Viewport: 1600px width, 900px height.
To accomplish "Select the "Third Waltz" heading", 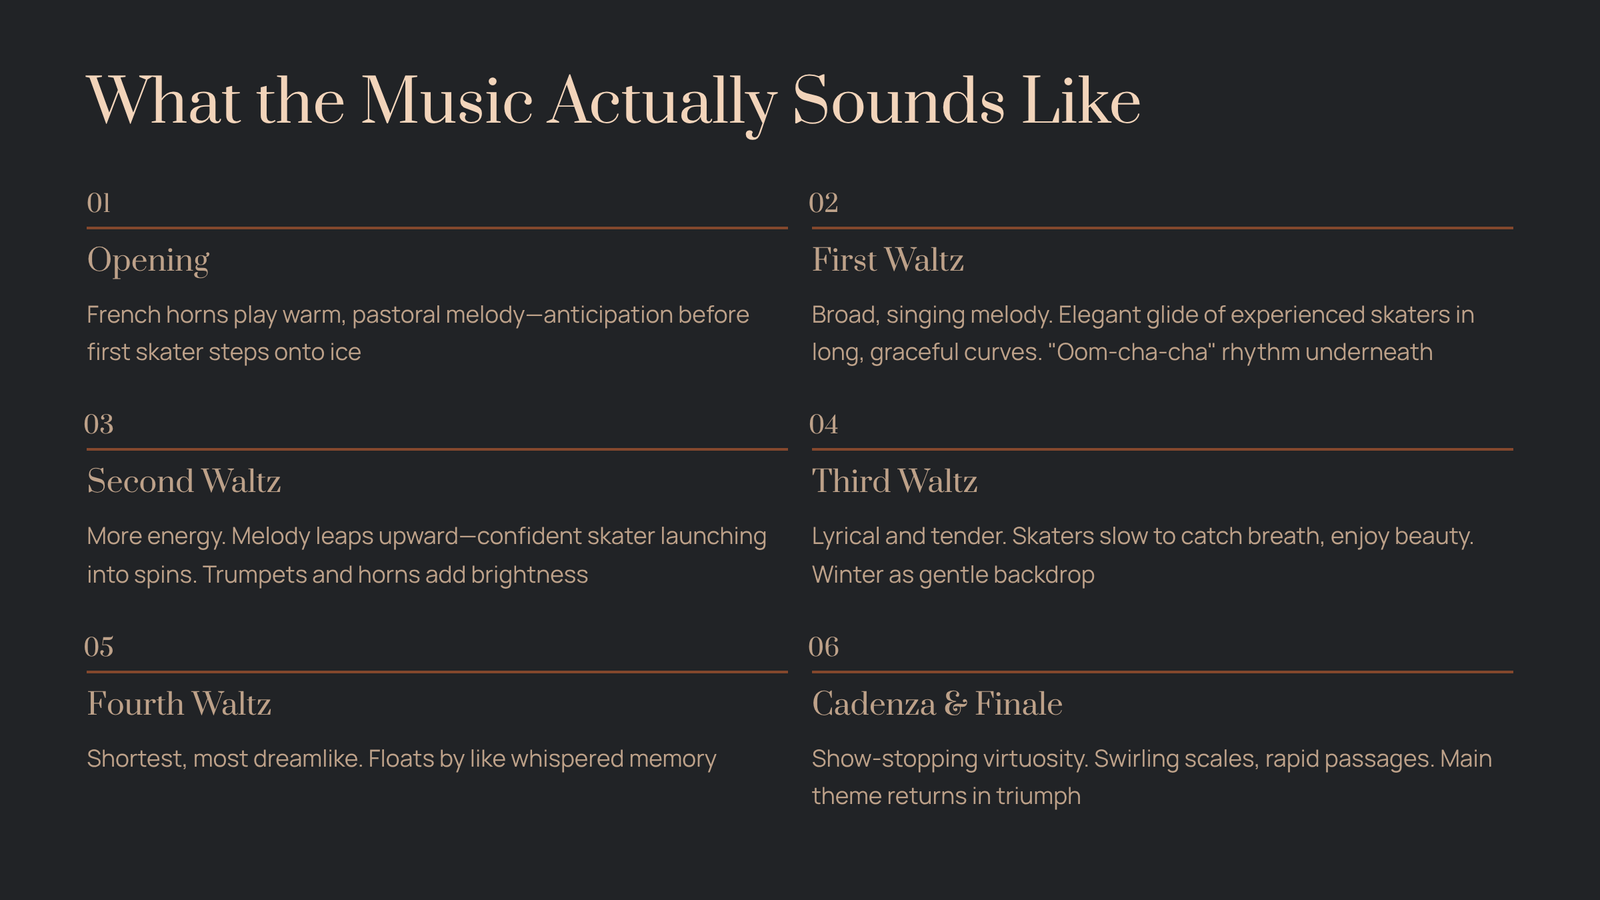I will [x=894, y=482].
